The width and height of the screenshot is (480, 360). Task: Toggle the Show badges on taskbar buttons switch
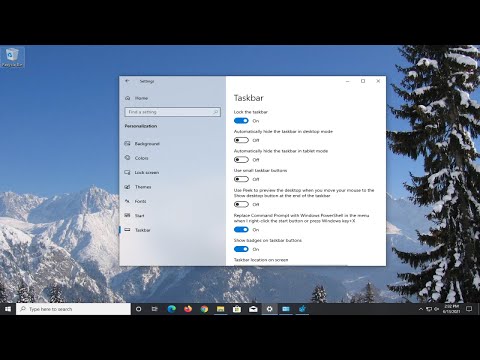(x=241, y=249)
